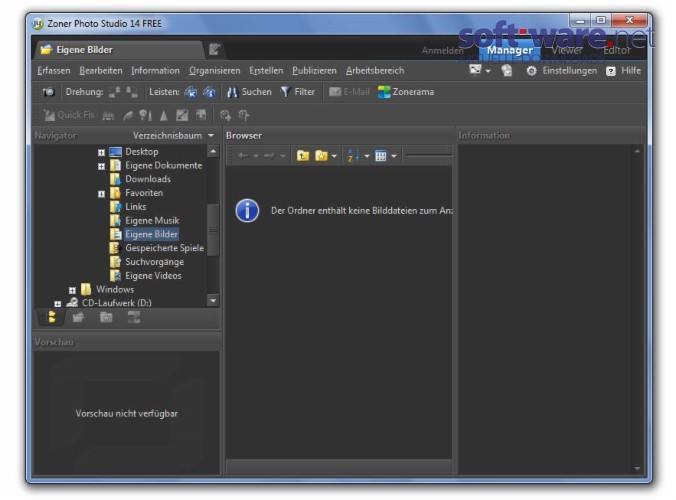Open the Bearbeiten menu
The height and width of the screenshot is (500, 676).
coord(101,70)
